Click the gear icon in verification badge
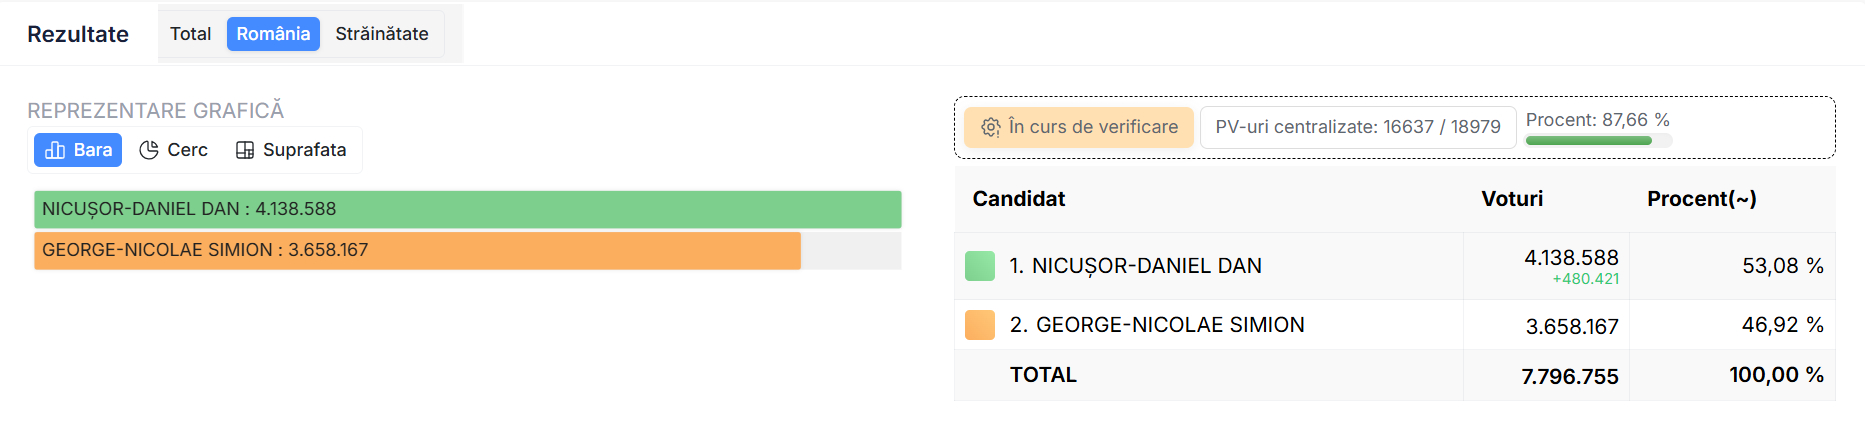This screenshot has height=446, width=1865. 990,127
